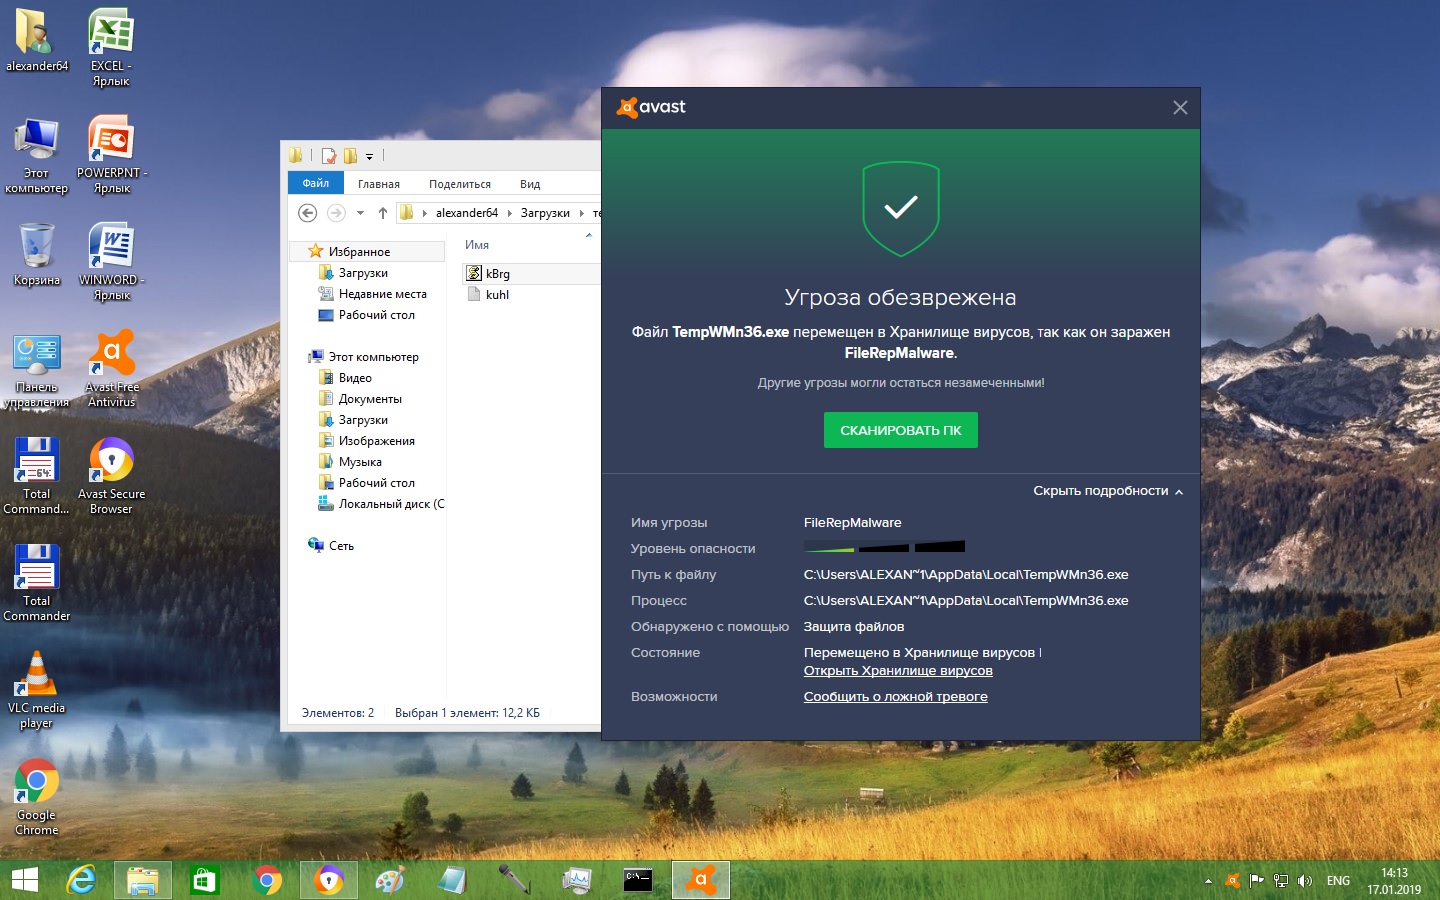The image size is (1440, 900).
Task: Select the Корзина recycle bin icon
Action: [x=37, y=254]
